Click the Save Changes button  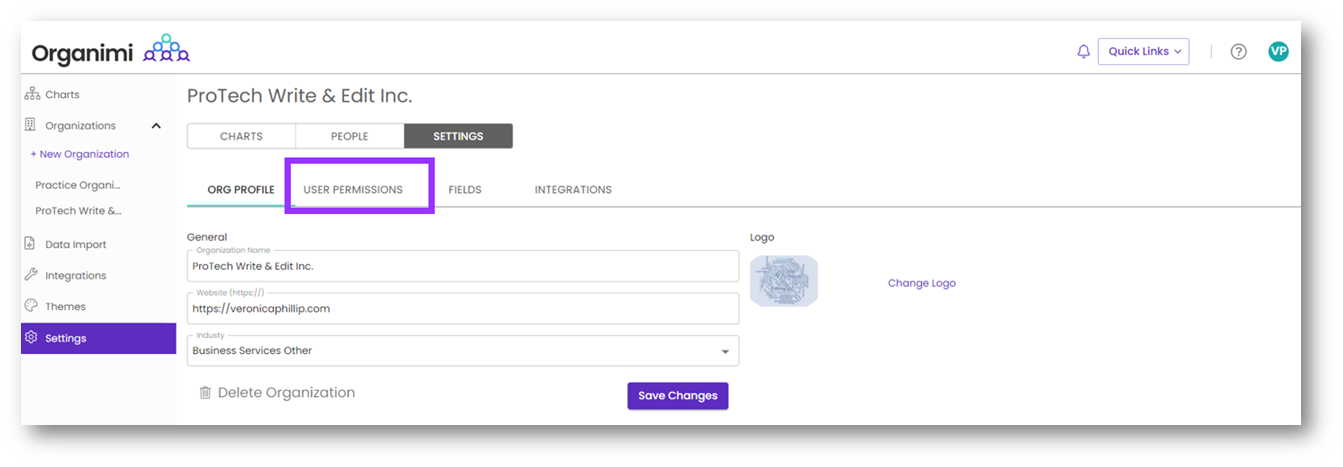678,396
